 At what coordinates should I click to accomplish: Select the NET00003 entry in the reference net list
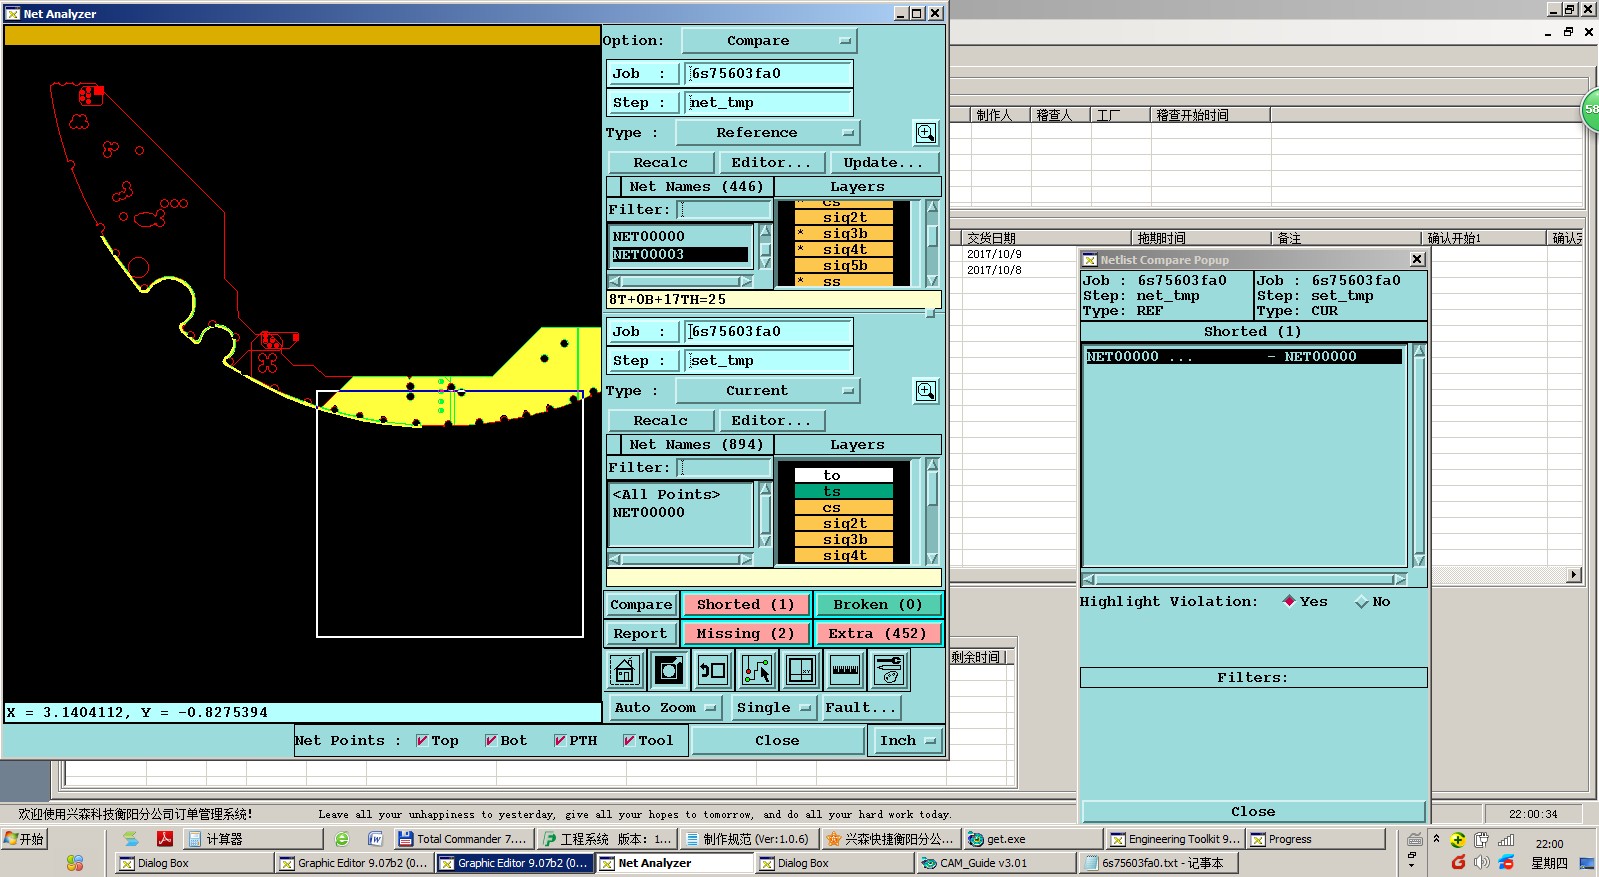pyautogui.click(x=680, y=255)
